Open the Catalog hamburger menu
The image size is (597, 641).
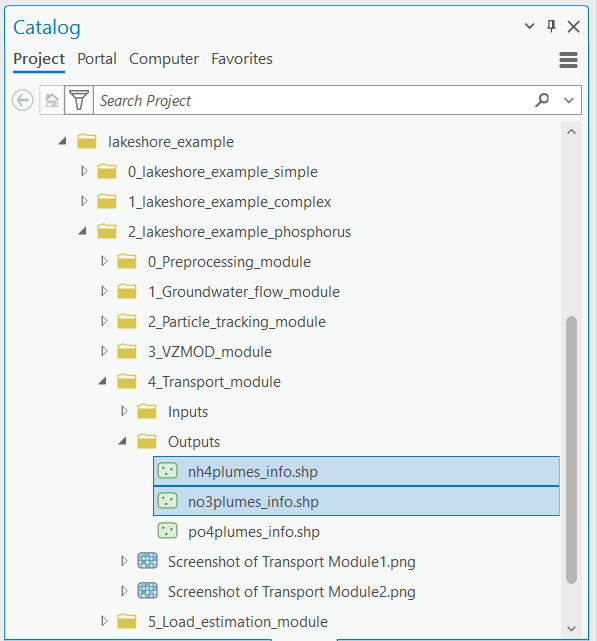[568, 60]
